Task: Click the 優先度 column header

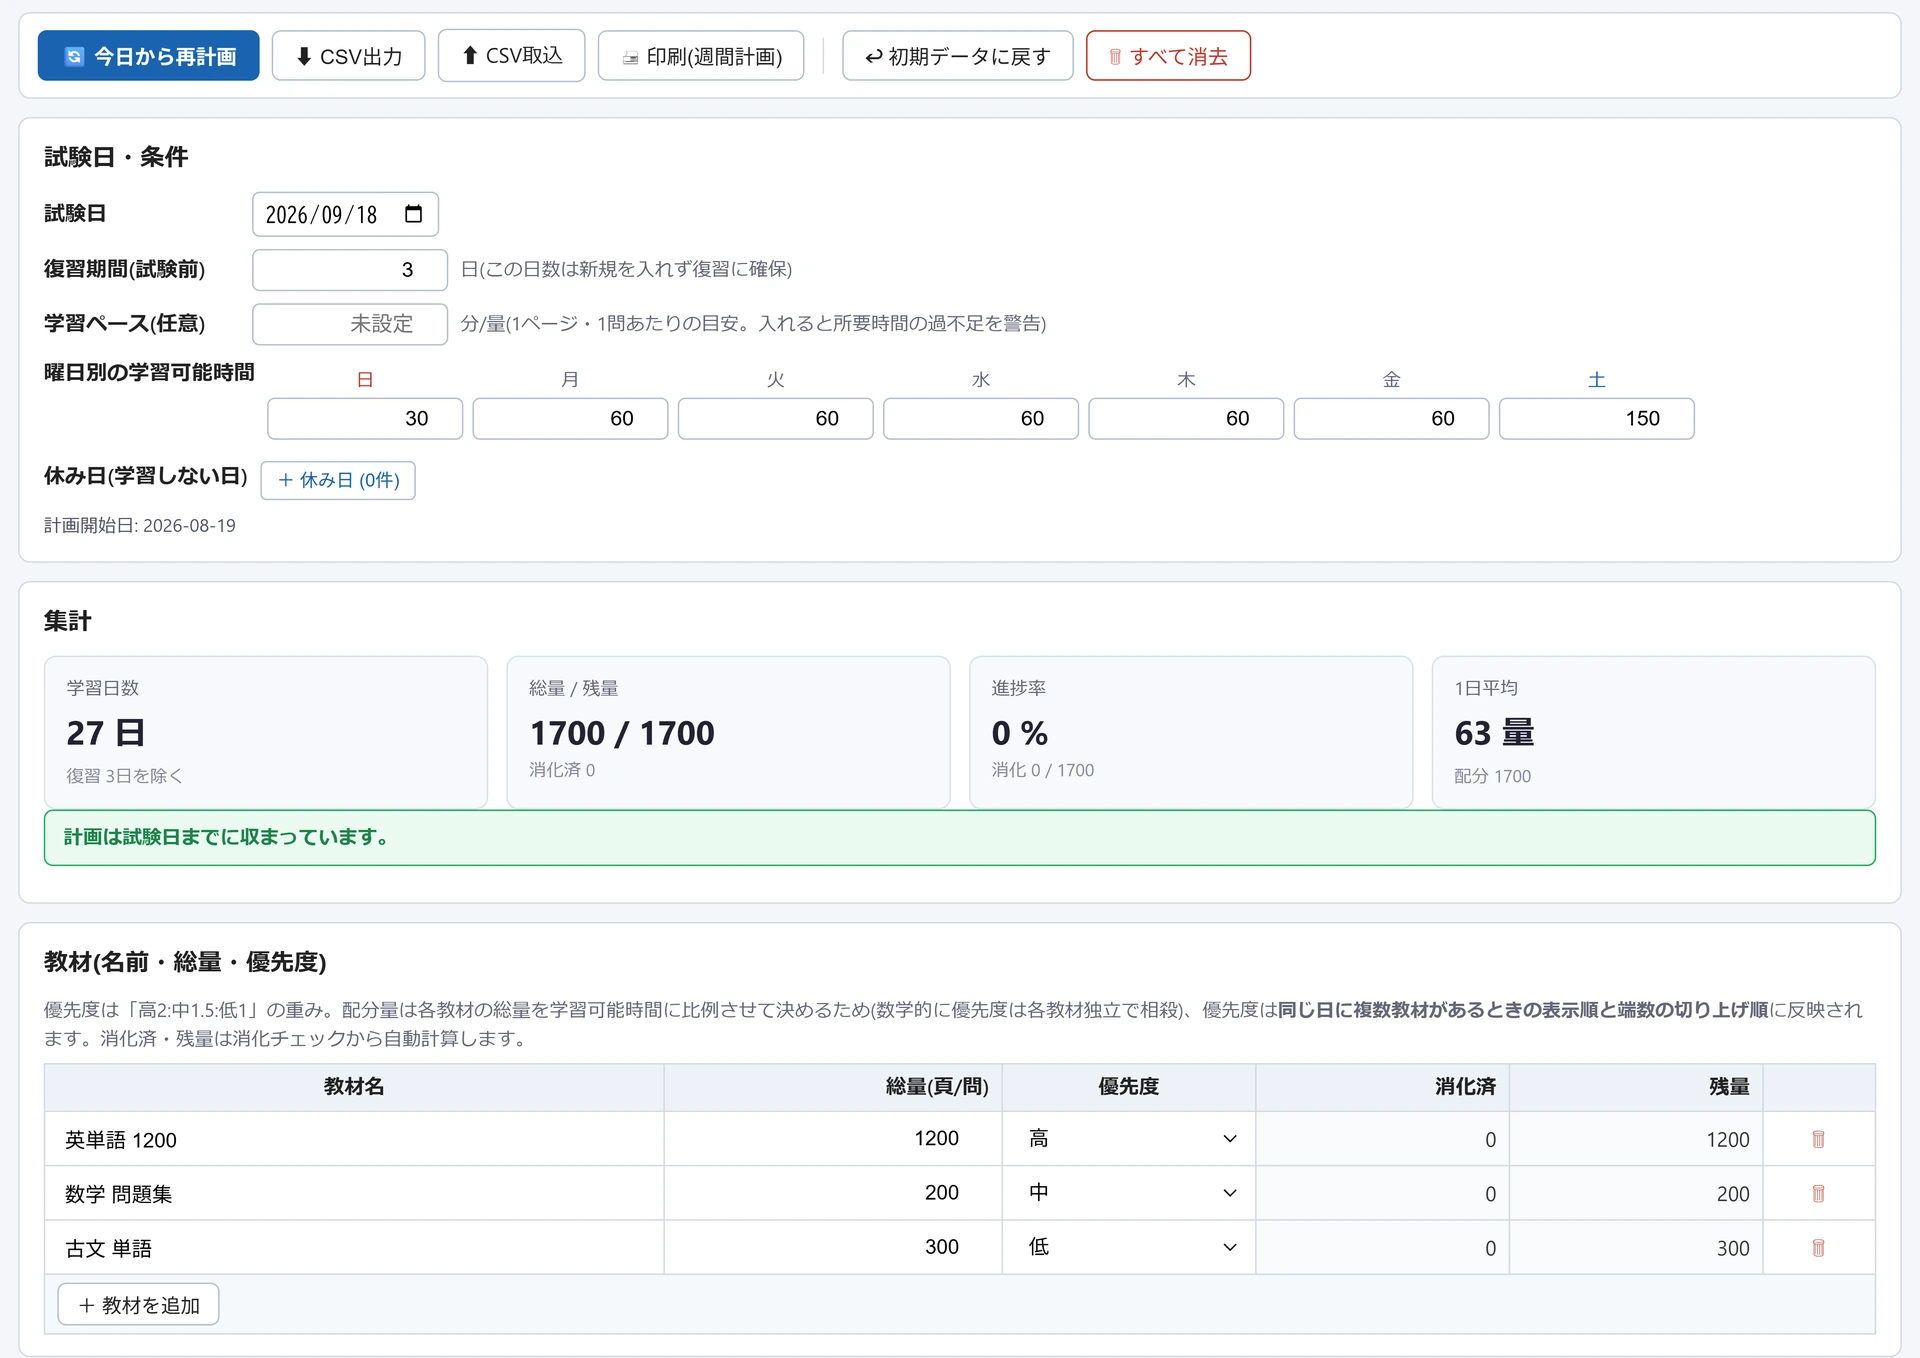Action: (x=1129, y=1087)
